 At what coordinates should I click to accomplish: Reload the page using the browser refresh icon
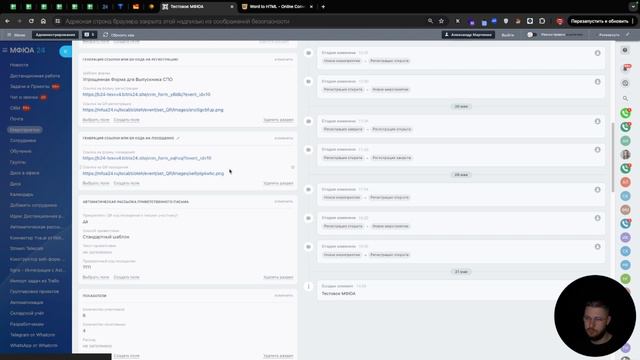pyautogui.click(x=31, y=21)
